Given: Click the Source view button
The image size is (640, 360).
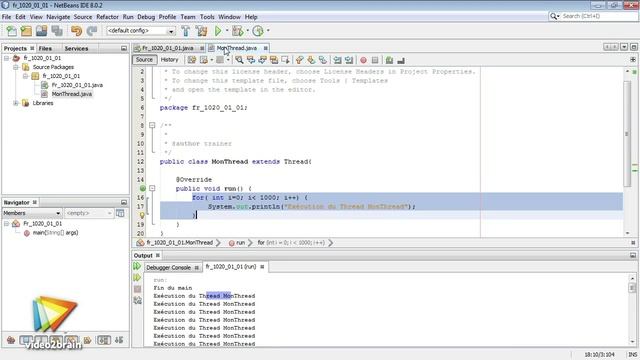Looking at the screenshot, I should [x=144, y=60].
